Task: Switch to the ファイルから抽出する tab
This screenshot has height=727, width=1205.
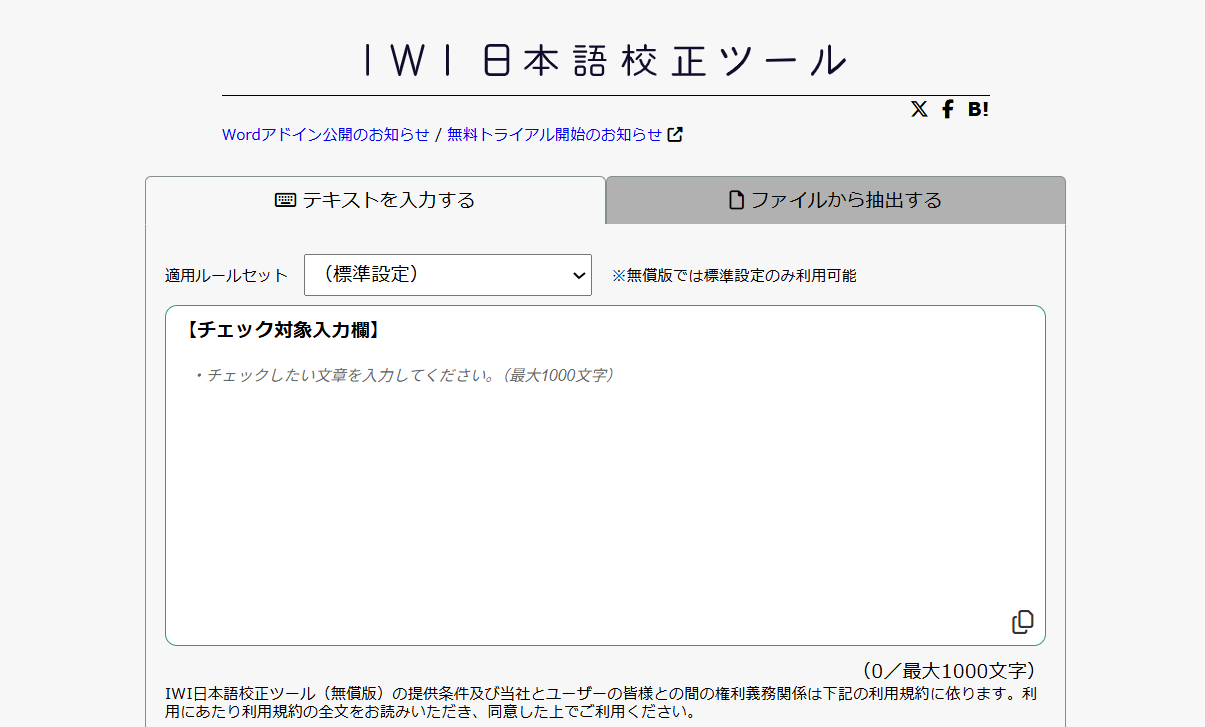Action: click(x=836, y=200)
